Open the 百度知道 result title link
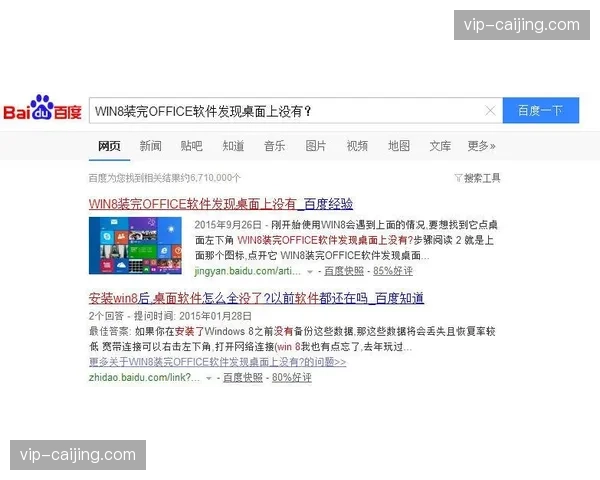600x480 pixels. tap(256, 298)
